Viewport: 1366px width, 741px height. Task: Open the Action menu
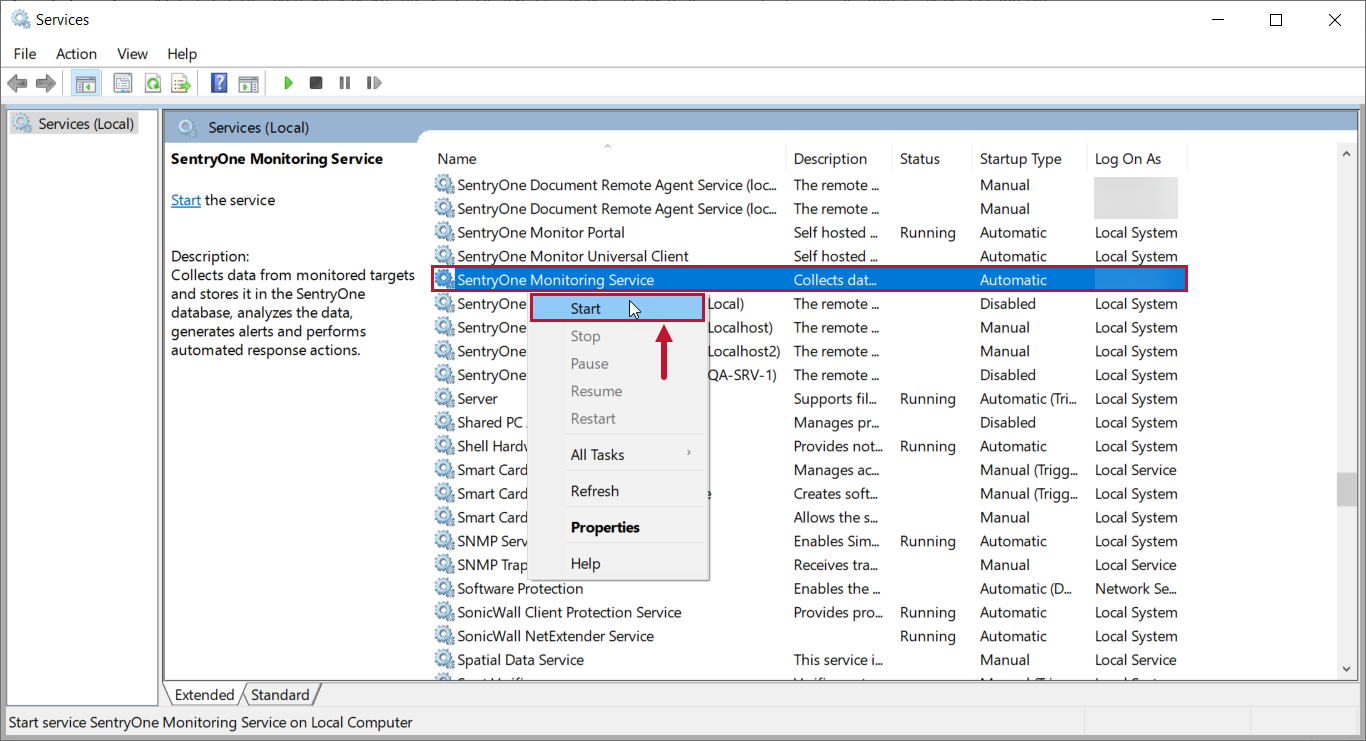point(76,54)
